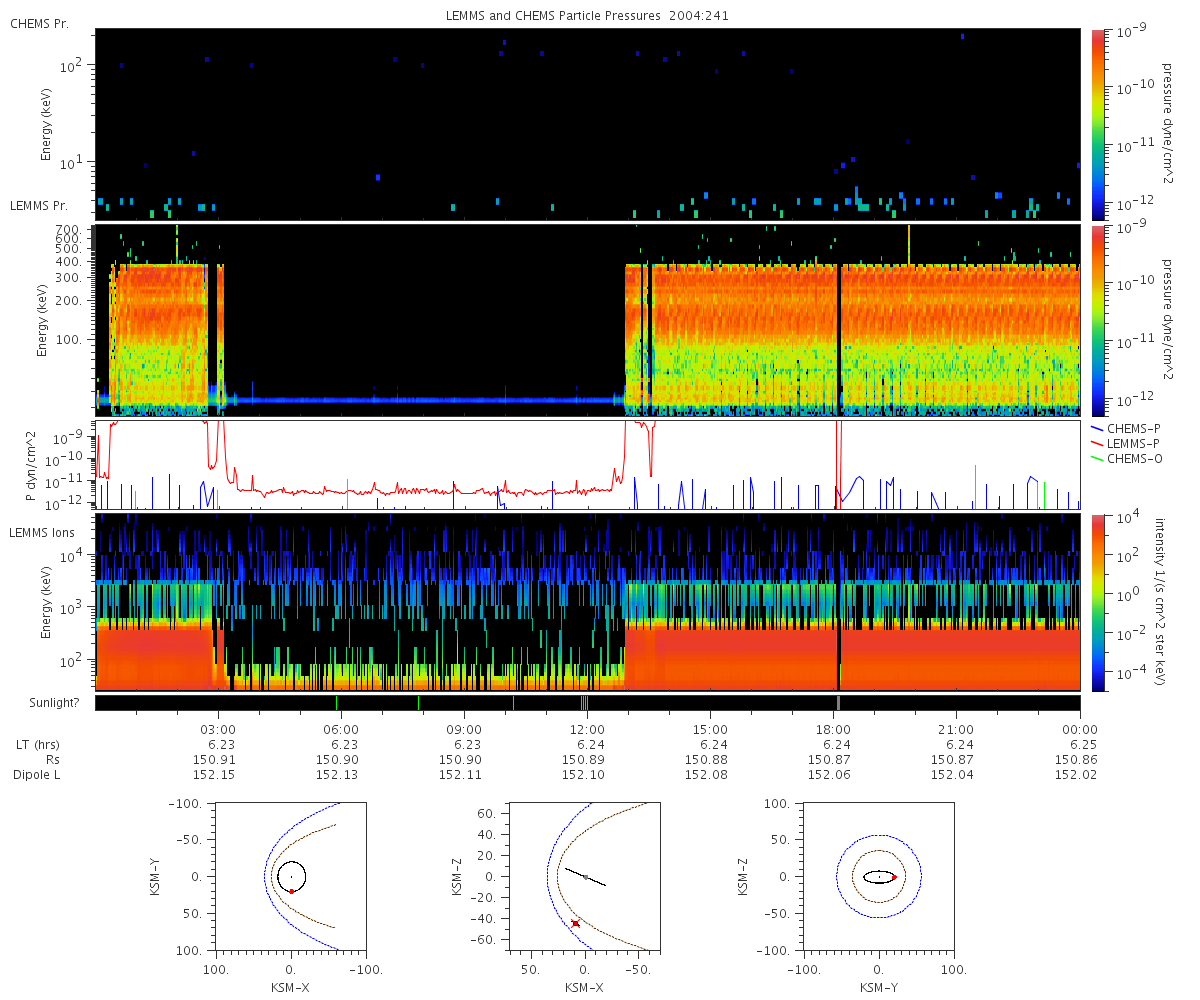The image size is (1200, 1000).
Task: Click the CHEMS panel 'Energy (keV)' axis label
Action: coord(46,125)
